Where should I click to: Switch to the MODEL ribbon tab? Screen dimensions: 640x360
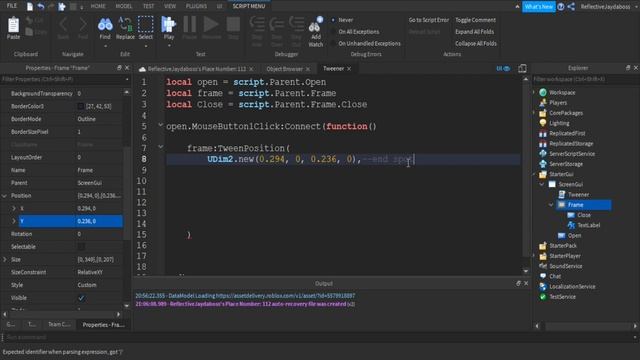tap(124, 6)
